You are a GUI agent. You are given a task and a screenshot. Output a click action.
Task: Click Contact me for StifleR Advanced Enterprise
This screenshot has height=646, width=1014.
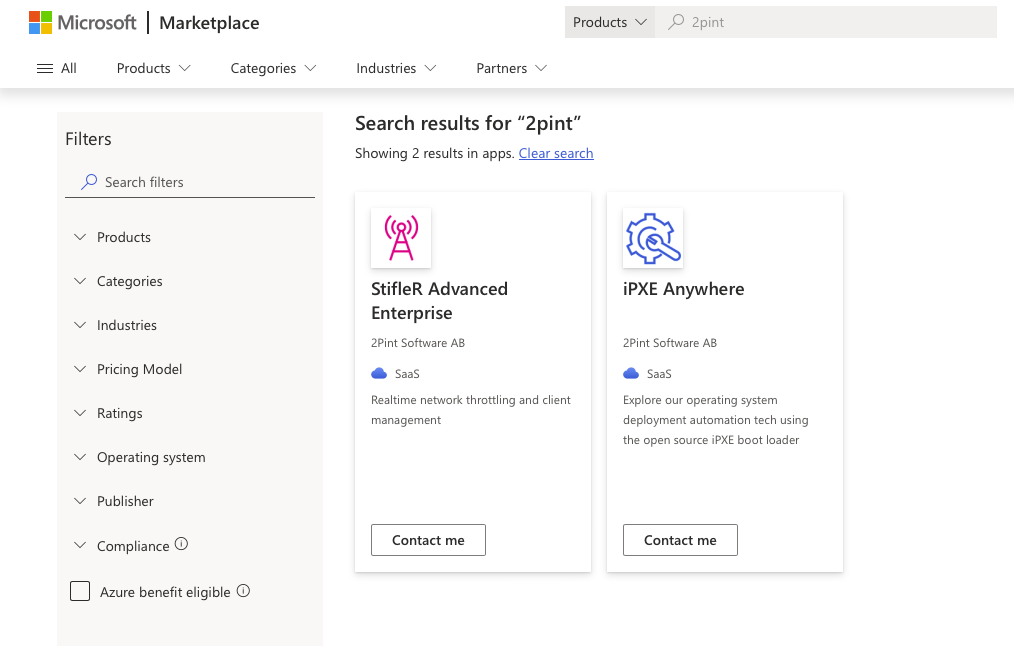tap(428, 540)
